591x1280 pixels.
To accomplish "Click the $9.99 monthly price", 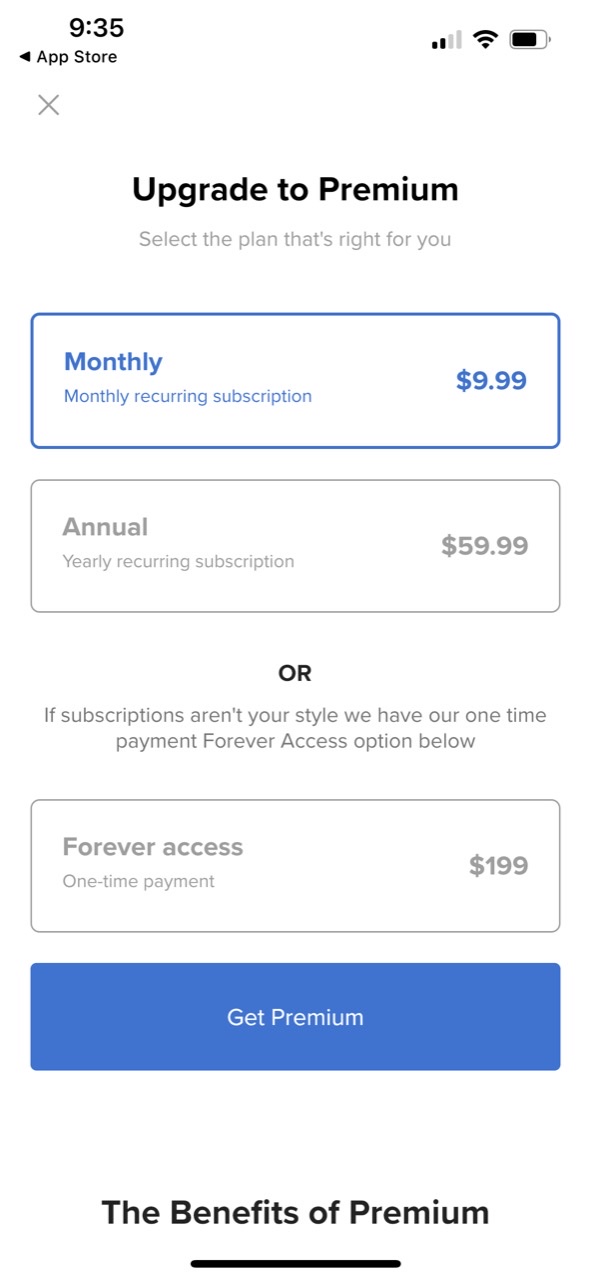I will pyautogui.click(x=491, y=381).
